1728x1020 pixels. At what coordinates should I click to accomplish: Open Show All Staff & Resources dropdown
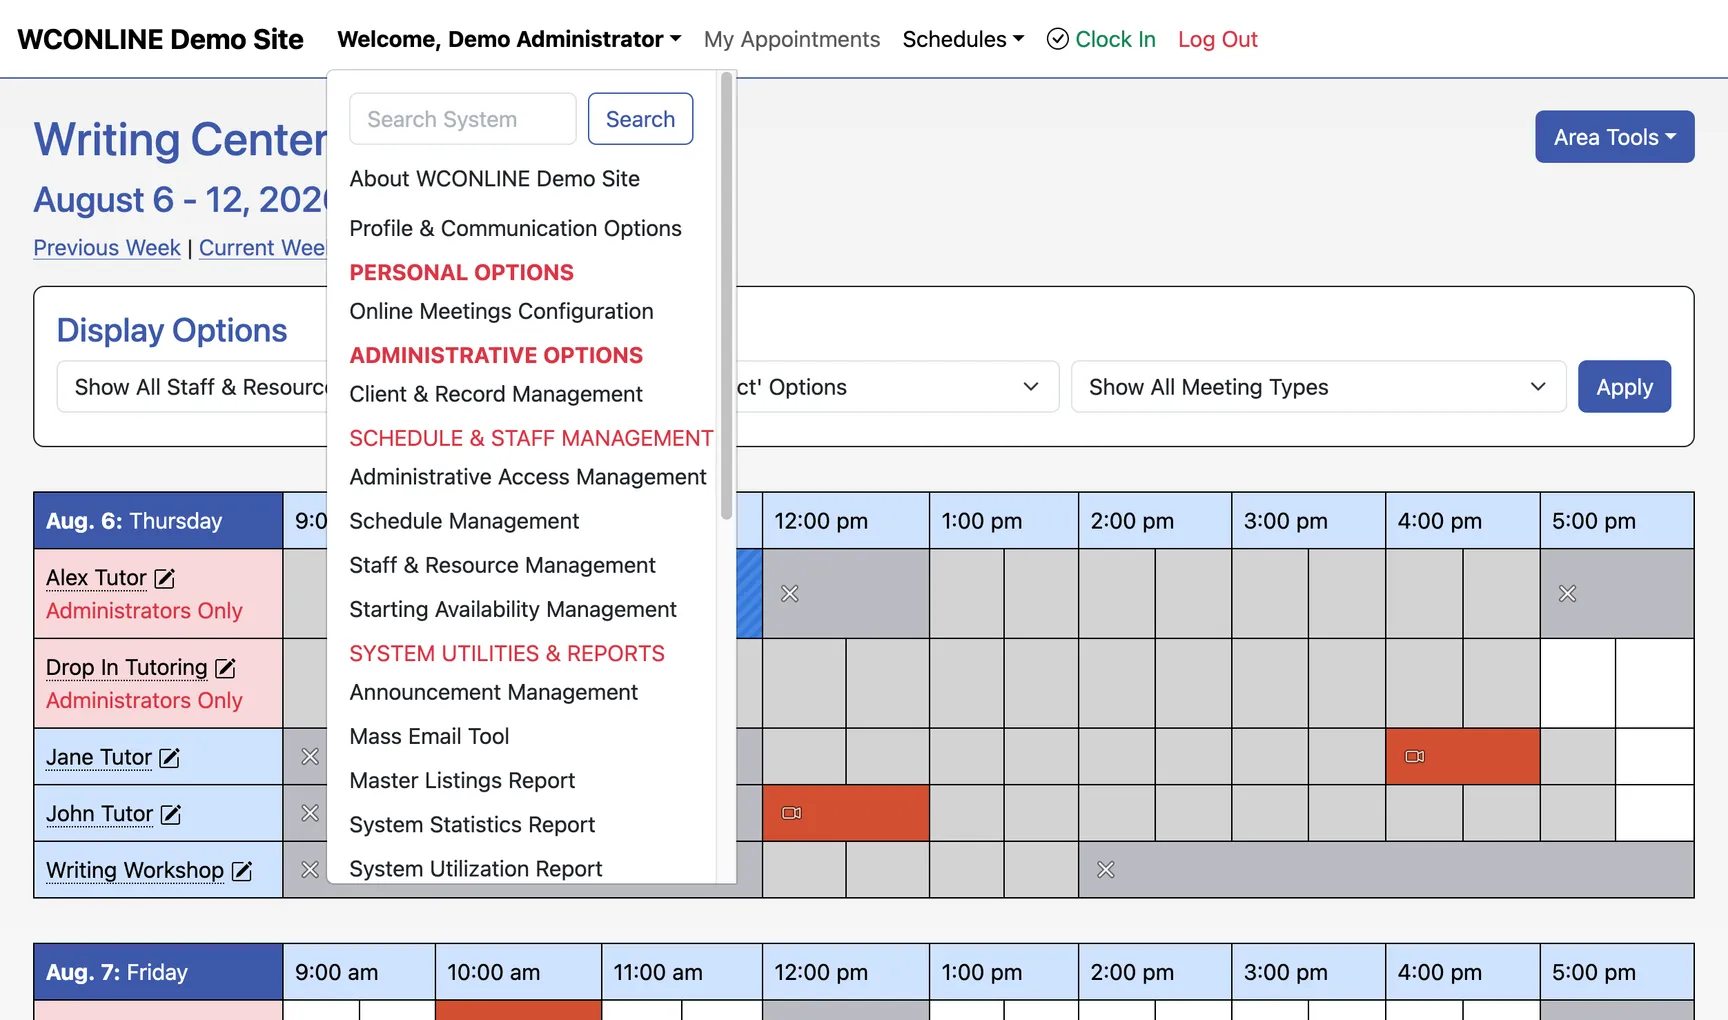click(193, 387)
